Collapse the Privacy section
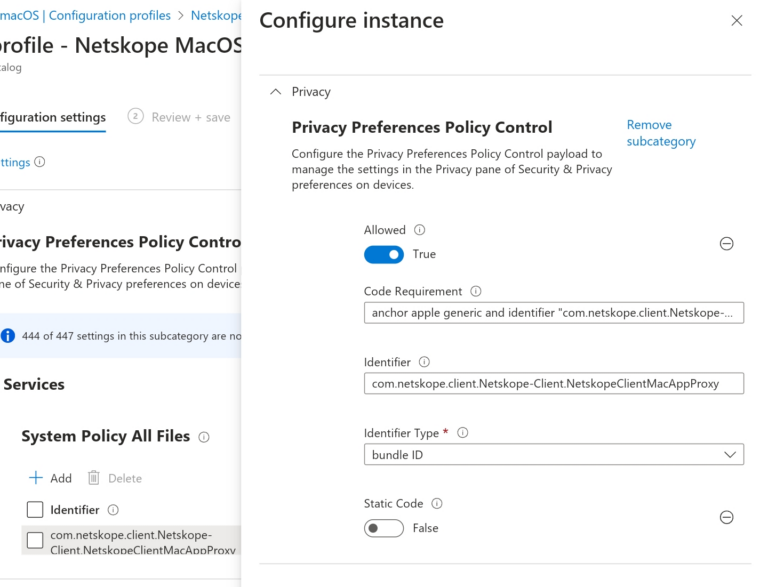 (277, 92)
